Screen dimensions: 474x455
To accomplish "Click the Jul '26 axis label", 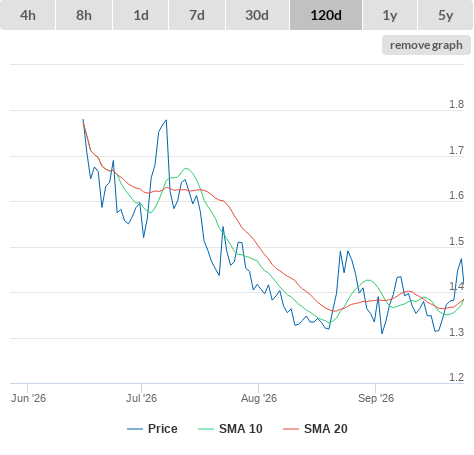I will pyautogui.click(x=141, y=398).
